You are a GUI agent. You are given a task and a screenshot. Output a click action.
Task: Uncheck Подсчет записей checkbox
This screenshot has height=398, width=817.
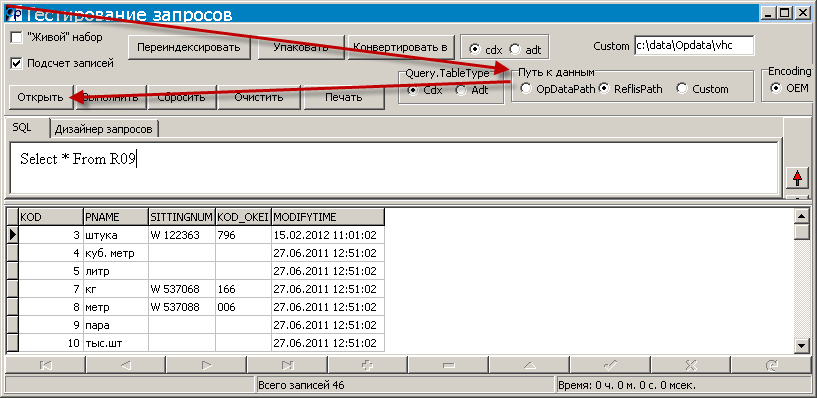pos(17,63)
